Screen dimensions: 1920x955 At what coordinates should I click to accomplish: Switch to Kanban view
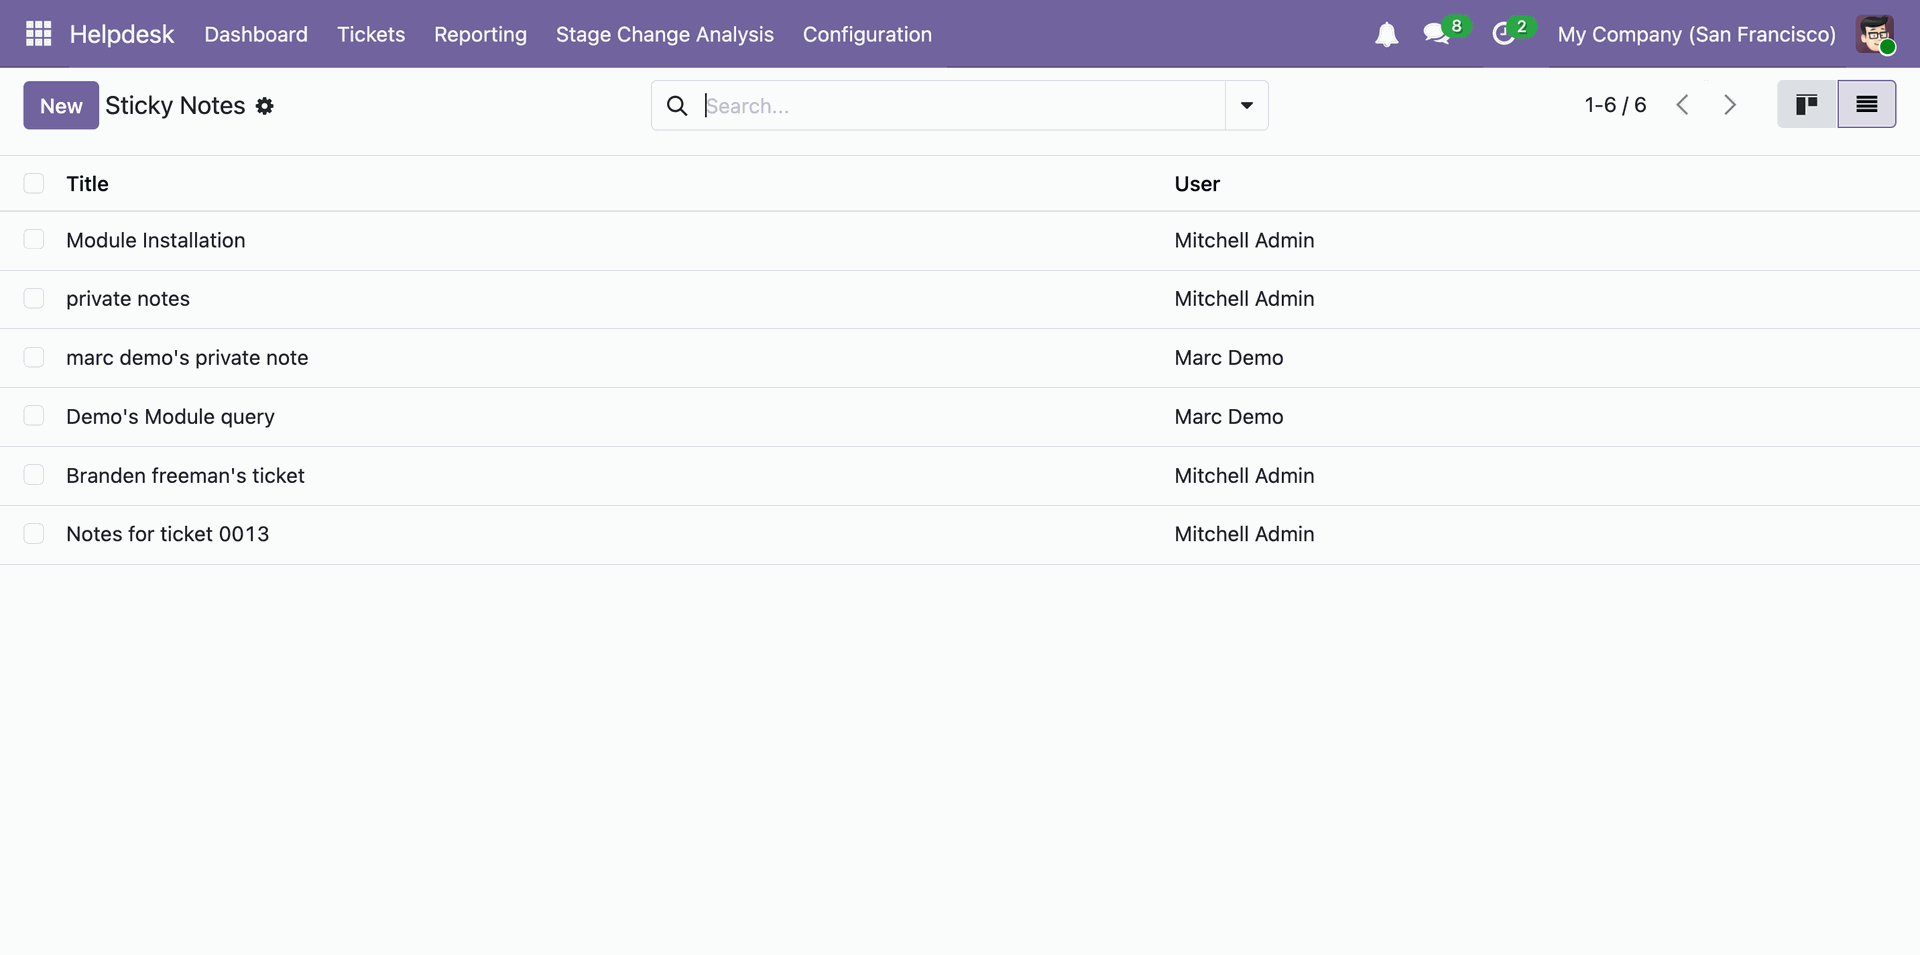pyautogui.click(x=1806, y=105)
